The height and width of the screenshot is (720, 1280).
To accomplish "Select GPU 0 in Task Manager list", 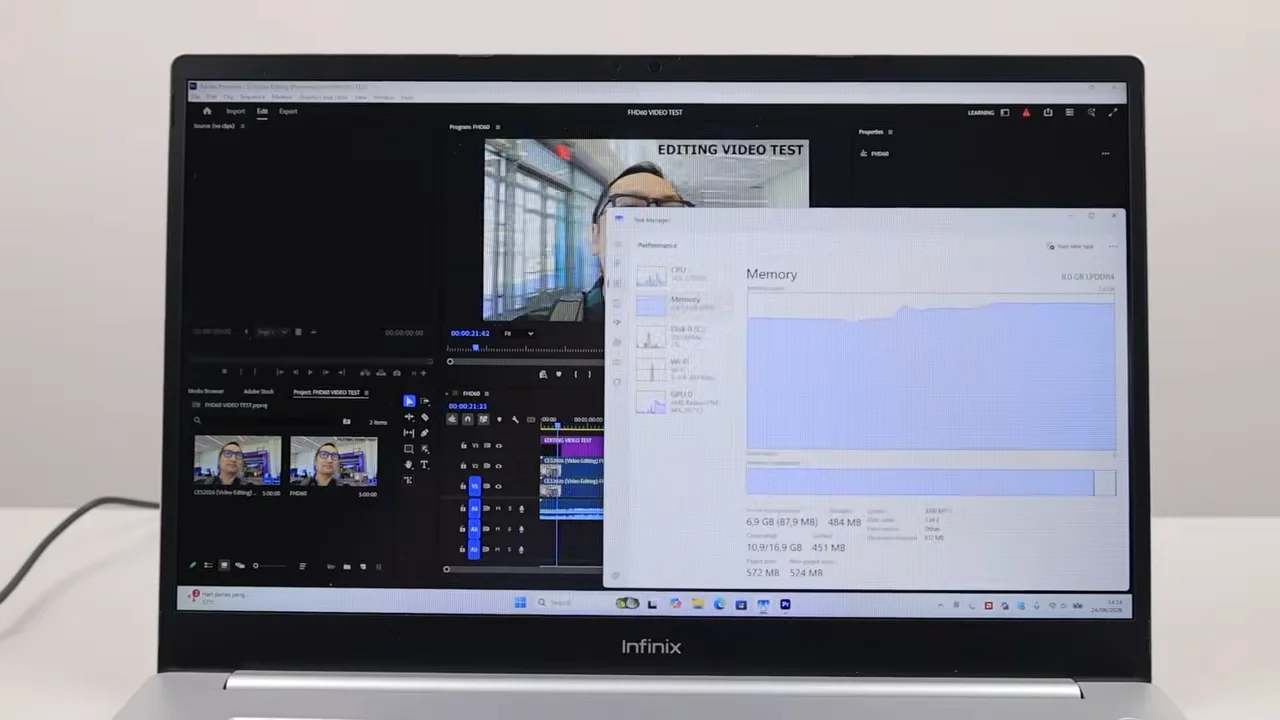I will pos(685,402).
